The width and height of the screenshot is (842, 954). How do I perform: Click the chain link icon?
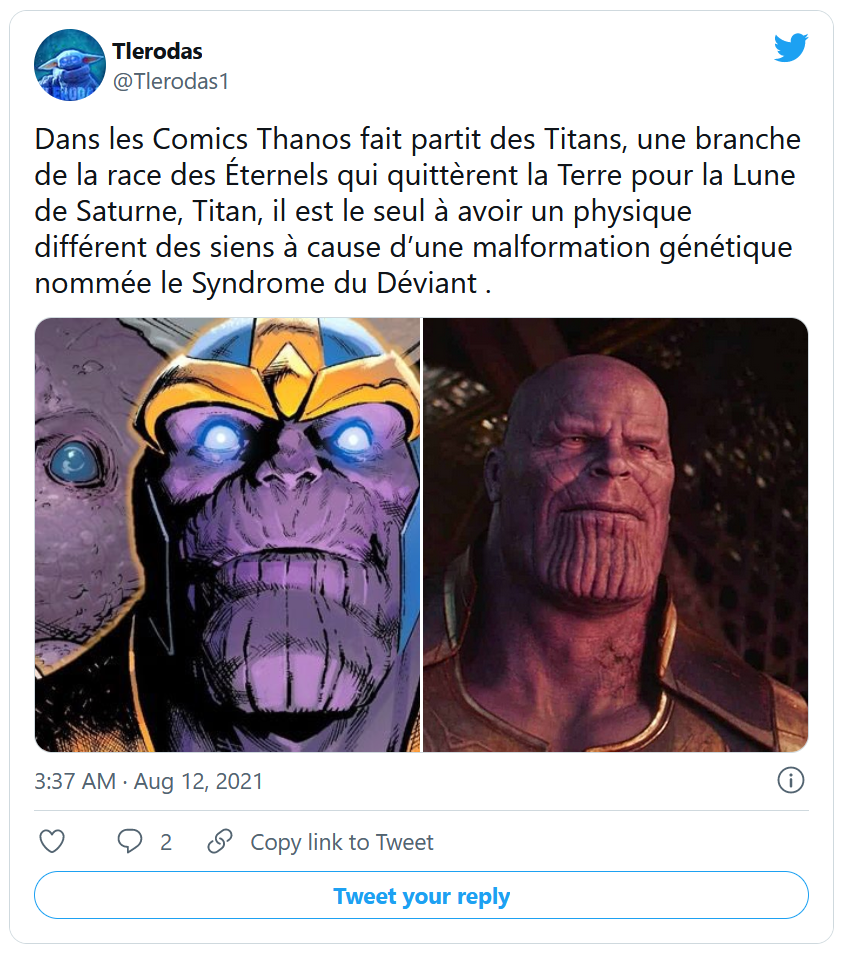220,841
